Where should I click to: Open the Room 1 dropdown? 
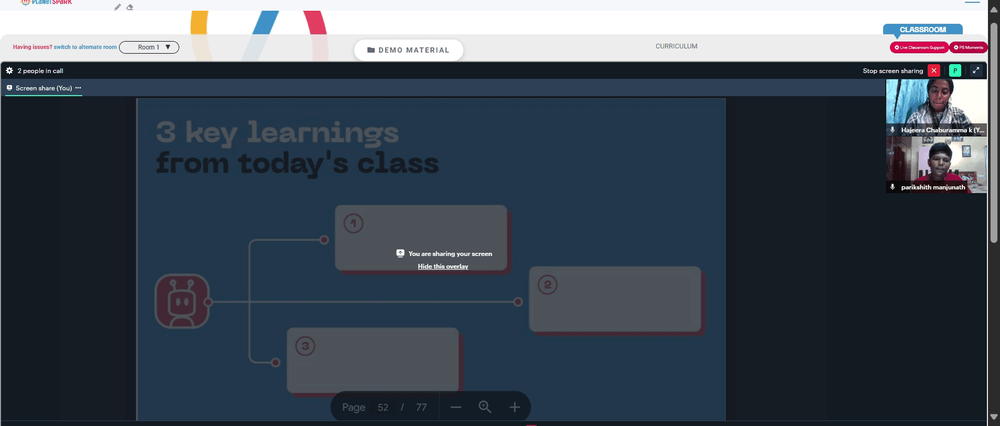click(149, 47)
